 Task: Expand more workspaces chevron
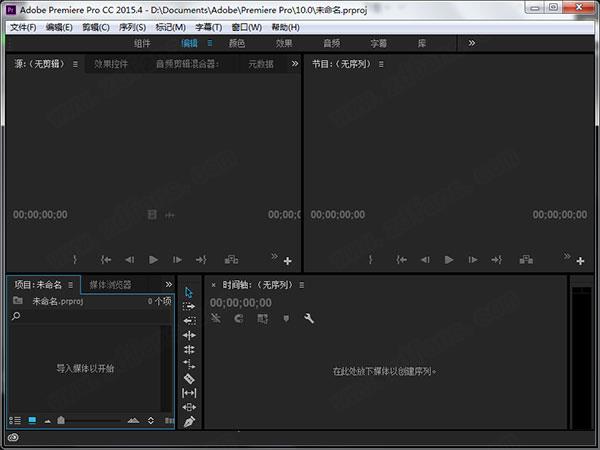[x=472, y=43]
